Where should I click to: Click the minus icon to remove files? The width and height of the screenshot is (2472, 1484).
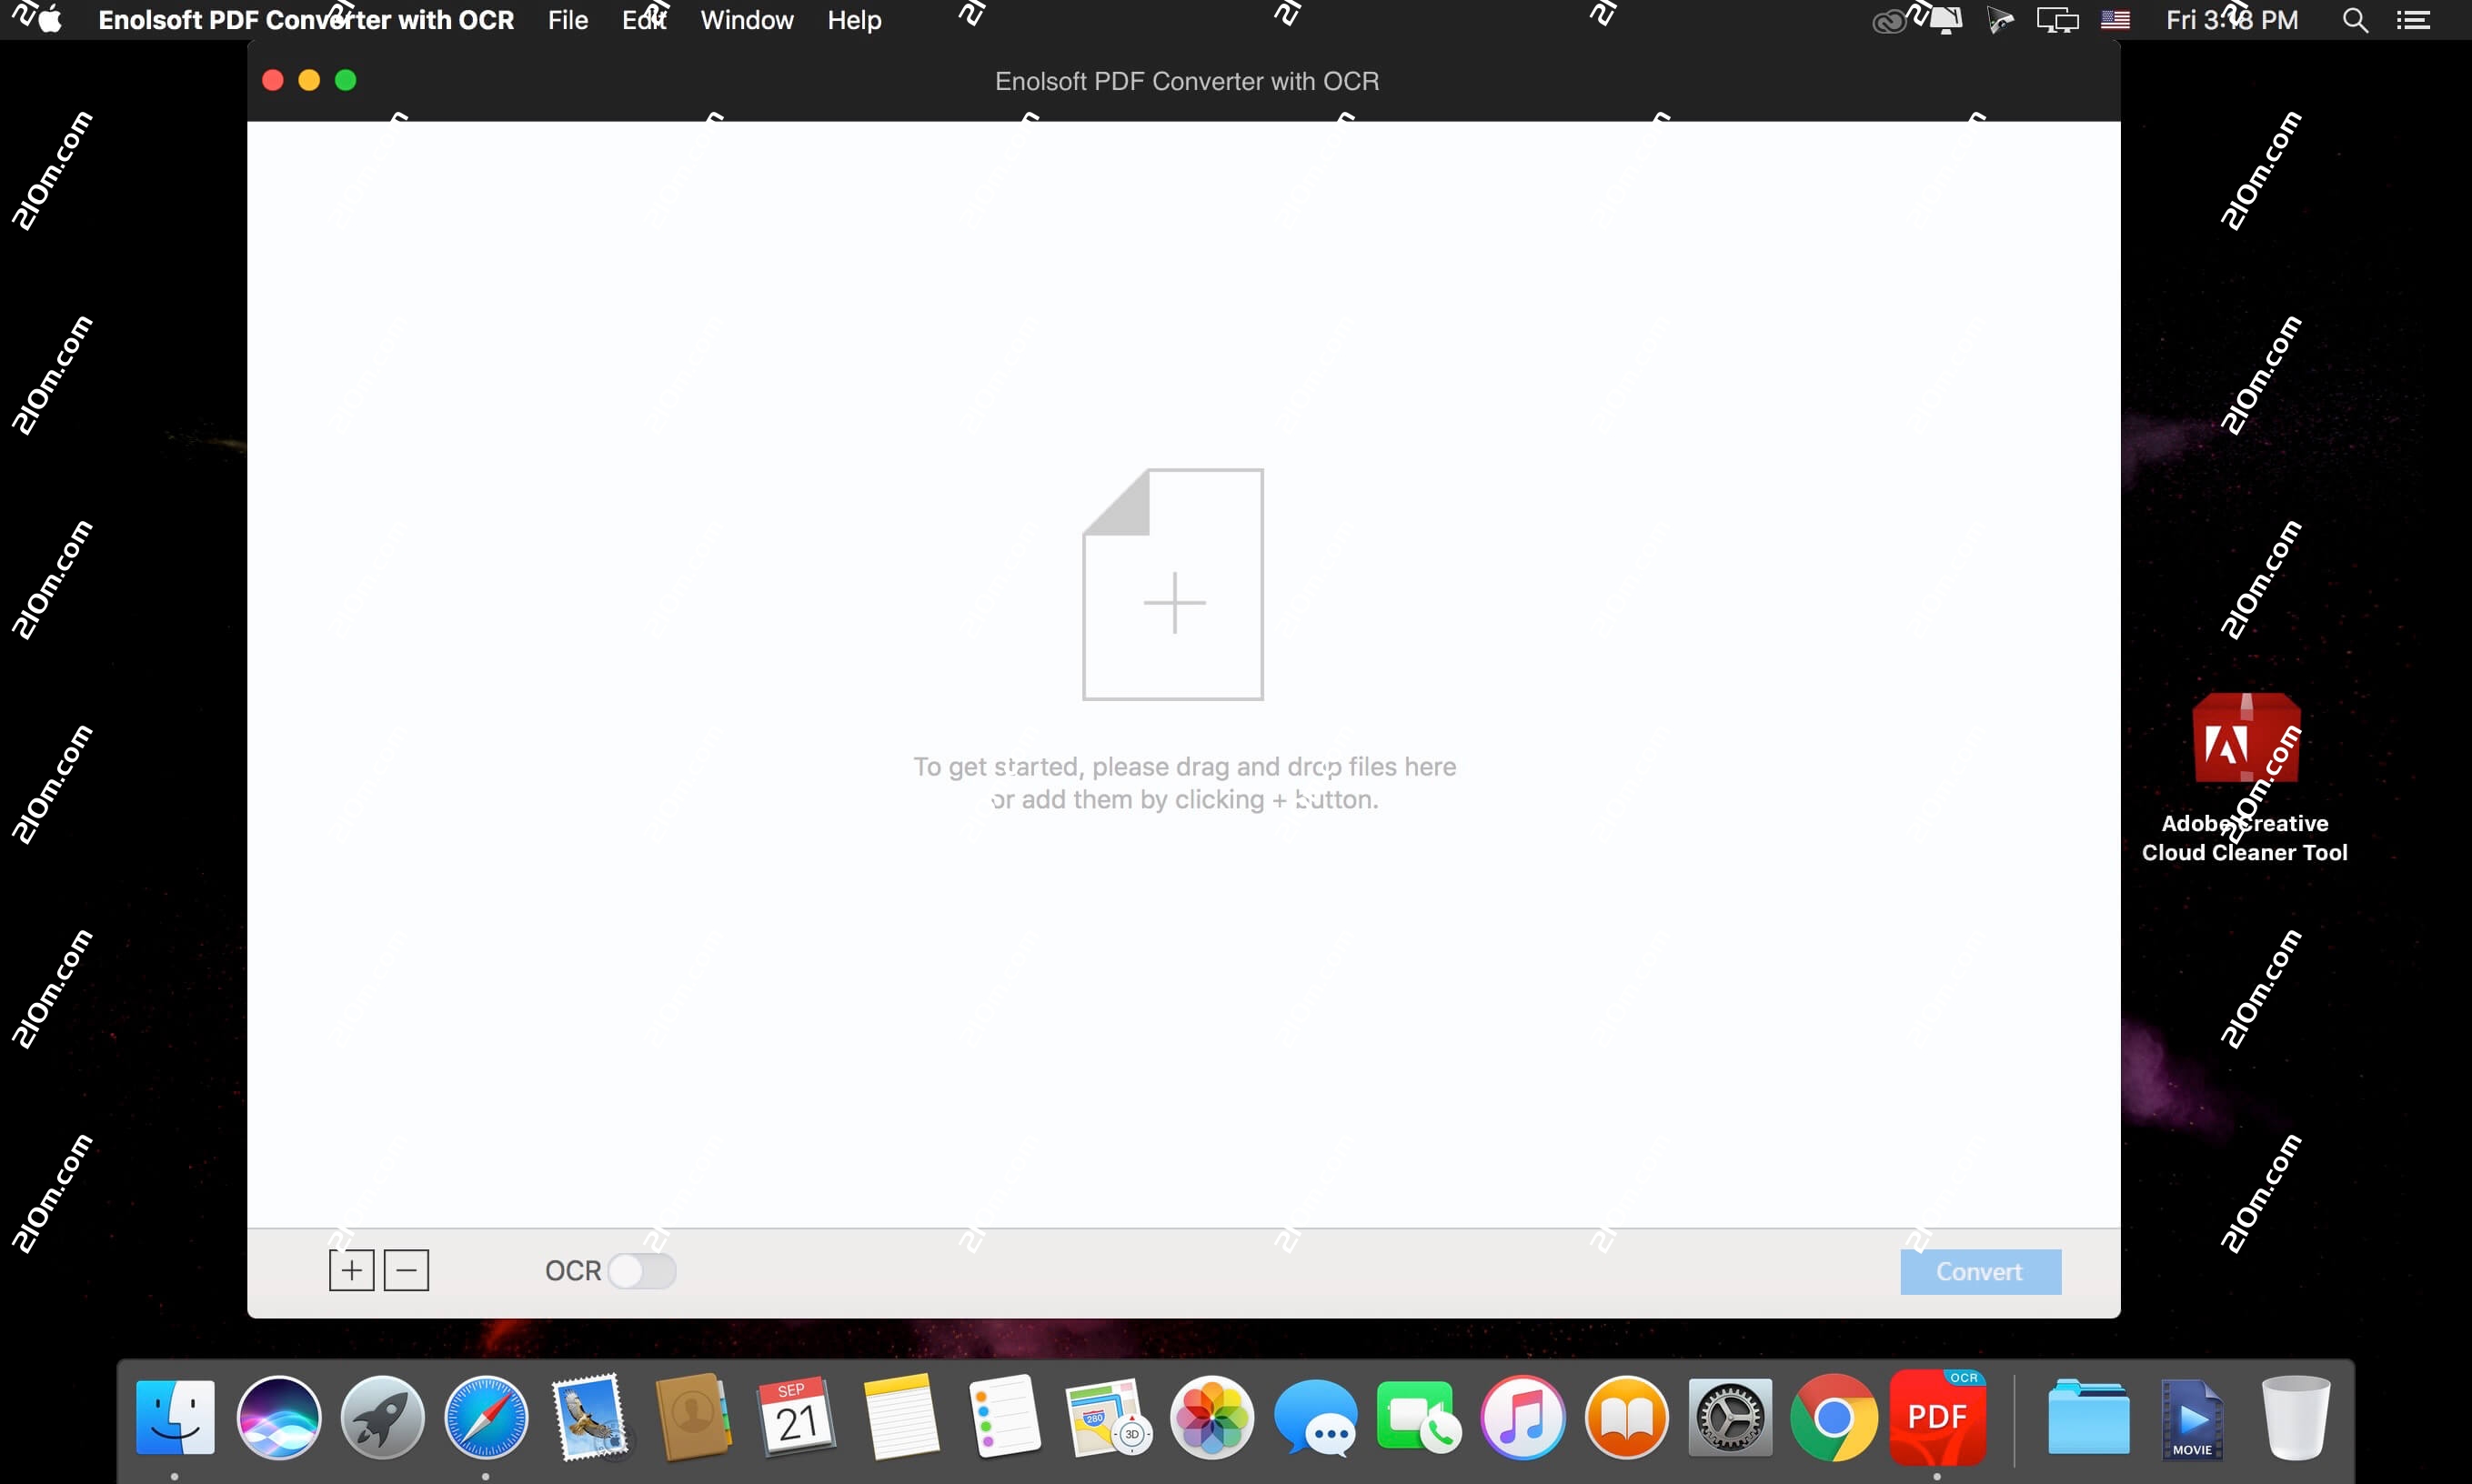(406, 1270)
